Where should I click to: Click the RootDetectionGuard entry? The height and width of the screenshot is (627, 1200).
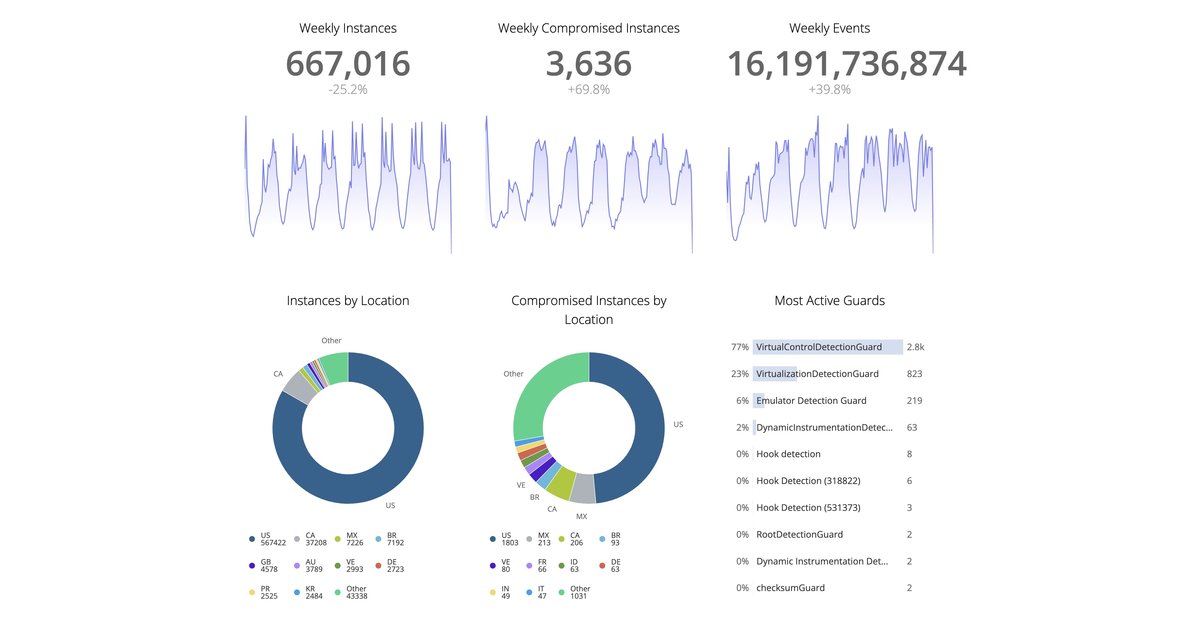pyautogui.click(x=799, y=534)
